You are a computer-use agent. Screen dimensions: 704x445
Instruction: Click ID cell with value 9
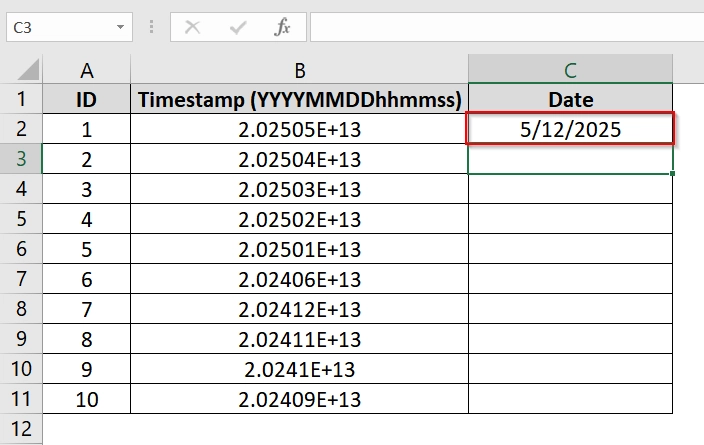[87, 369]
